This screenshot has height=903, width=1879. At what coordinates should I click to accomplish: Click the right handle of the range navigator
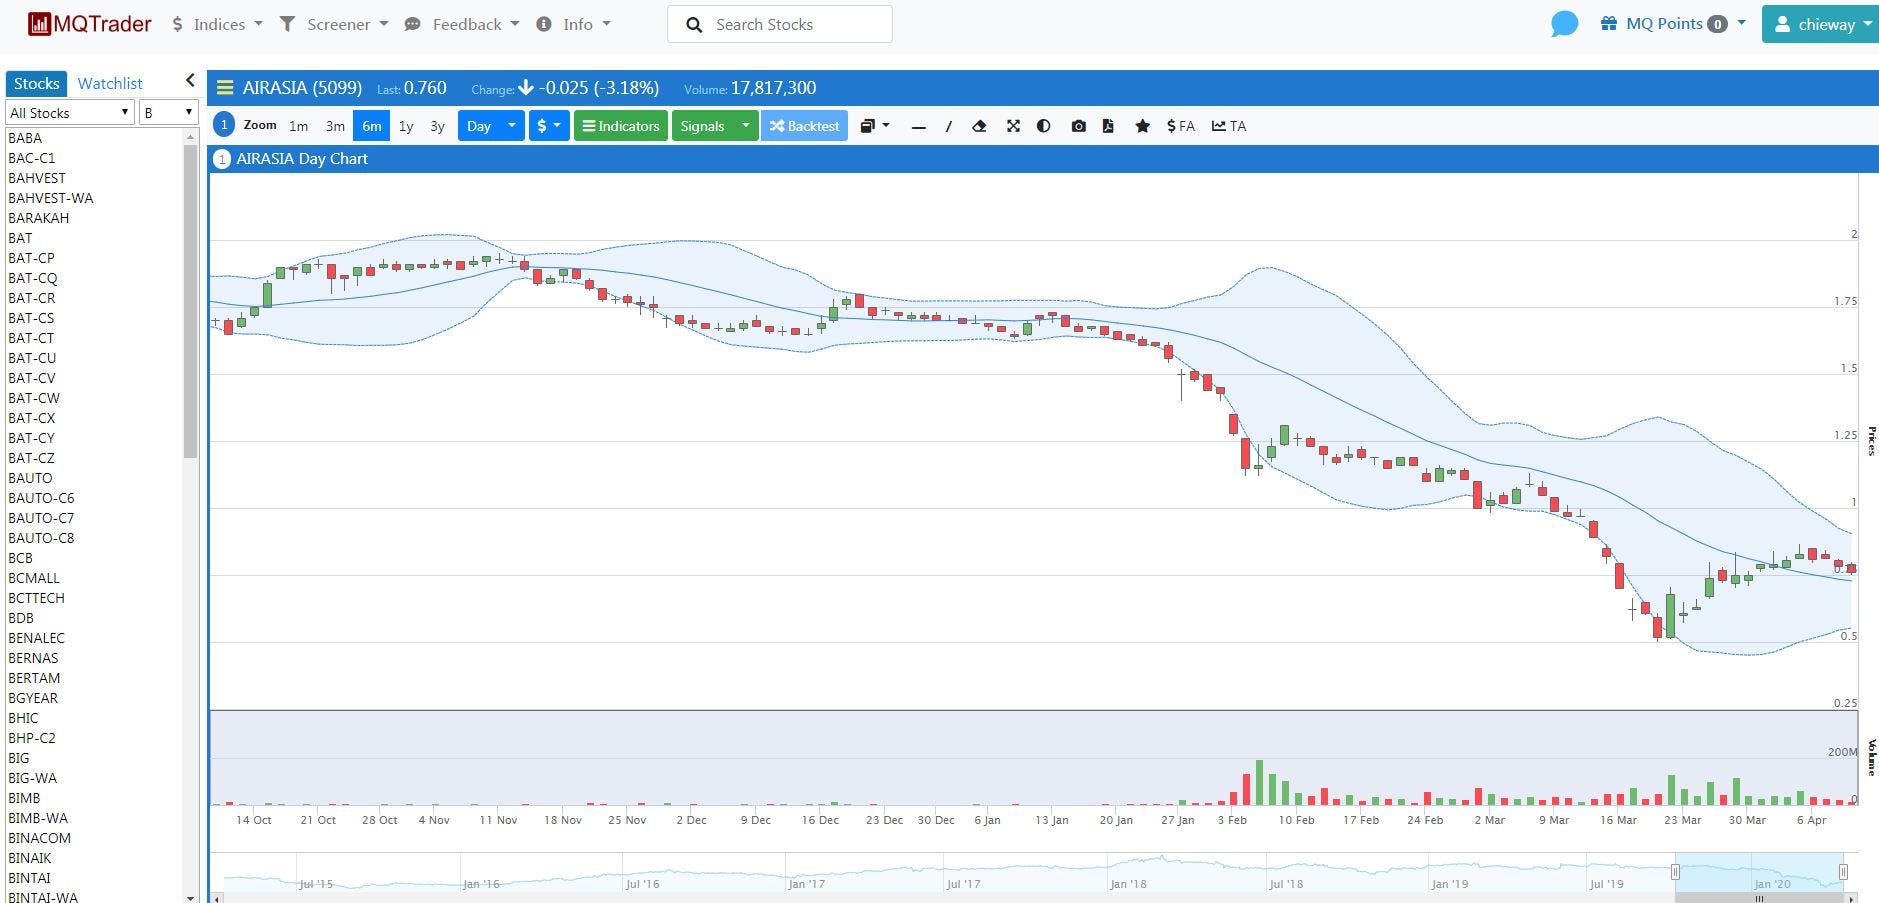[x=1843, y=871]
